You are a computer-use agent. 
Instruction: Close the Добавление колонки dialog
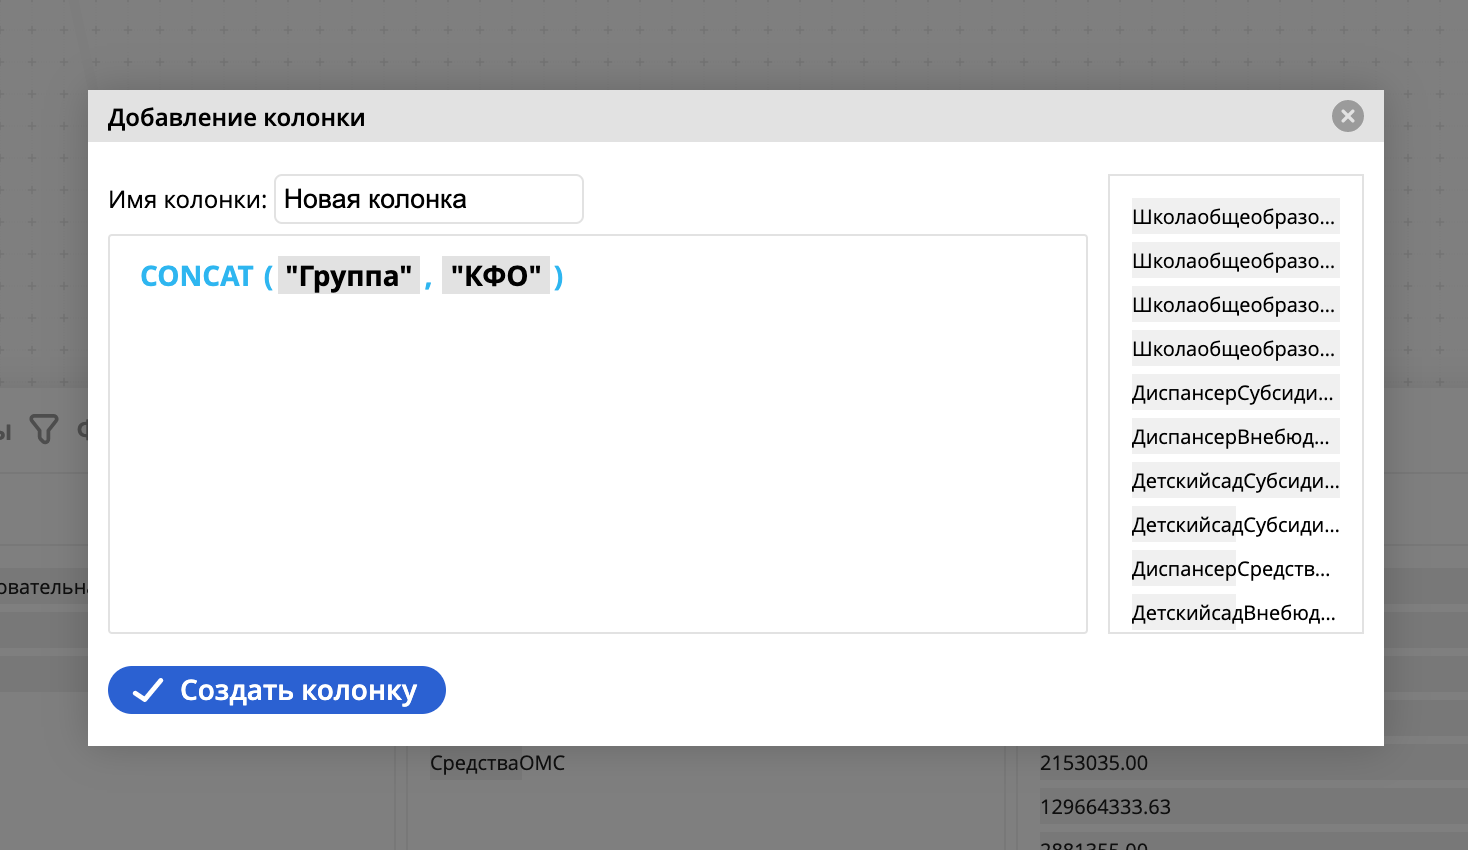tap(1347, 117)
